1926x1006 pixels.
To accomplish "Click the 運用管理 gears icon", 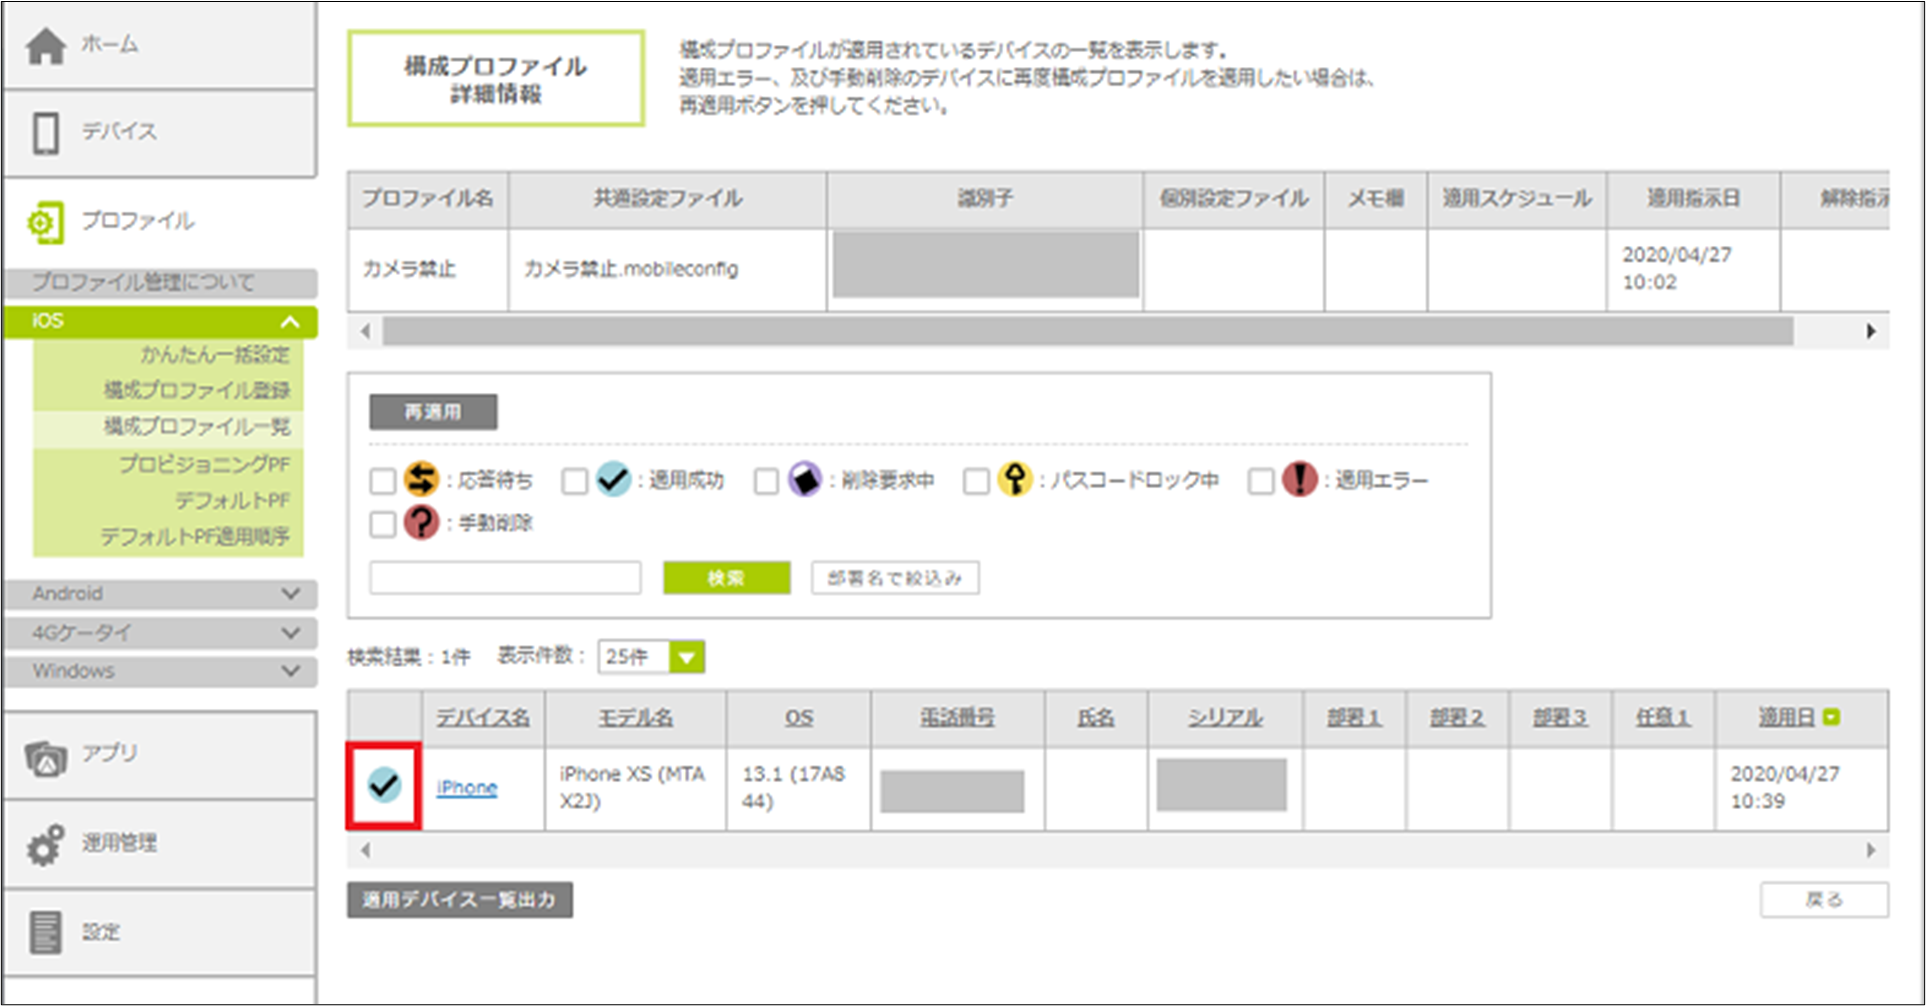I will [46, 845].
